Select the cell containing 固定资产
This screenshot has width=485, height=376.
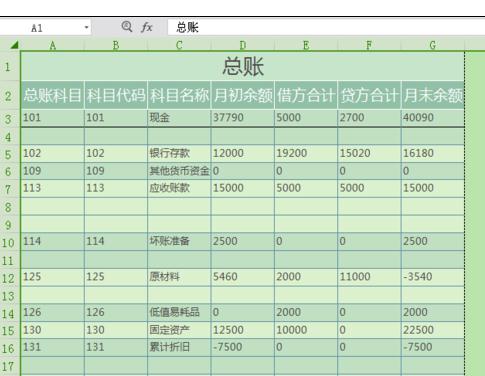click(179, 330)
